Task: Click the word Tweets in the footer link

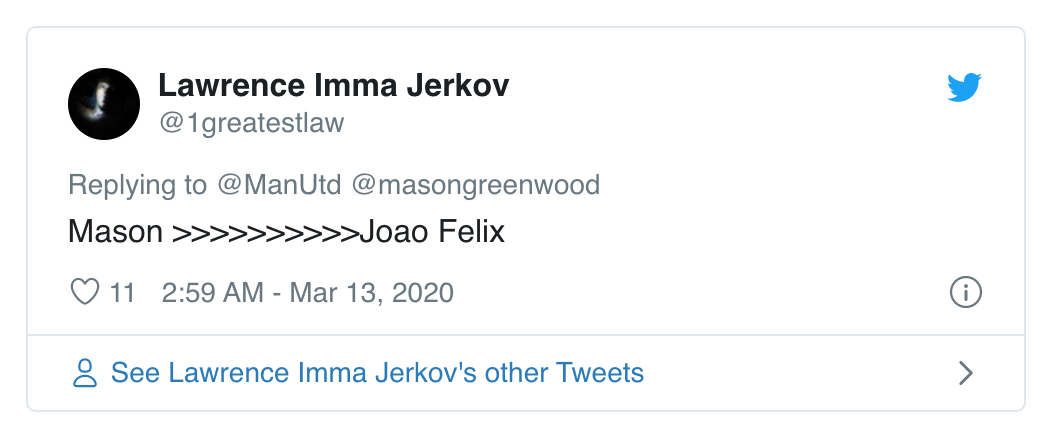Action: click(x=600, y=374)
